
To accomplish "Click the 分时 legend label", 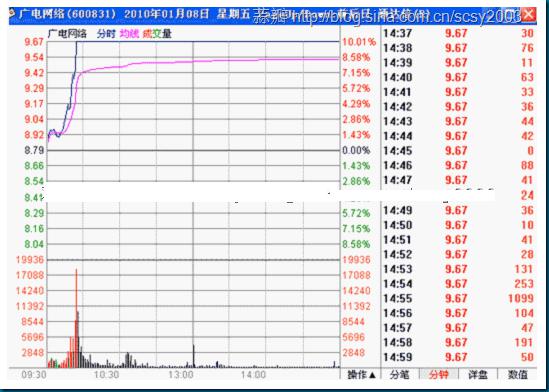I will [x=106, y=34].
